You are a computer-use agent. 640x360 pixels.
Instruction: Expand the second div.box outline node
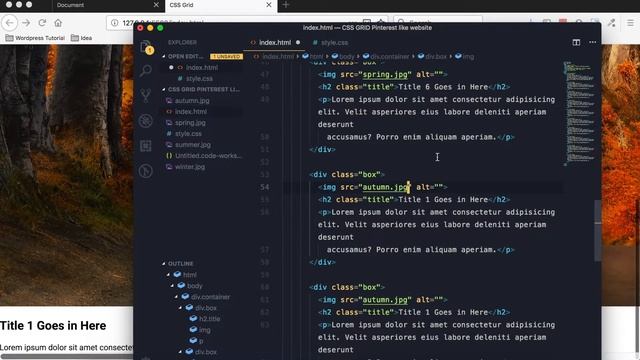click(x=180, y=351)
